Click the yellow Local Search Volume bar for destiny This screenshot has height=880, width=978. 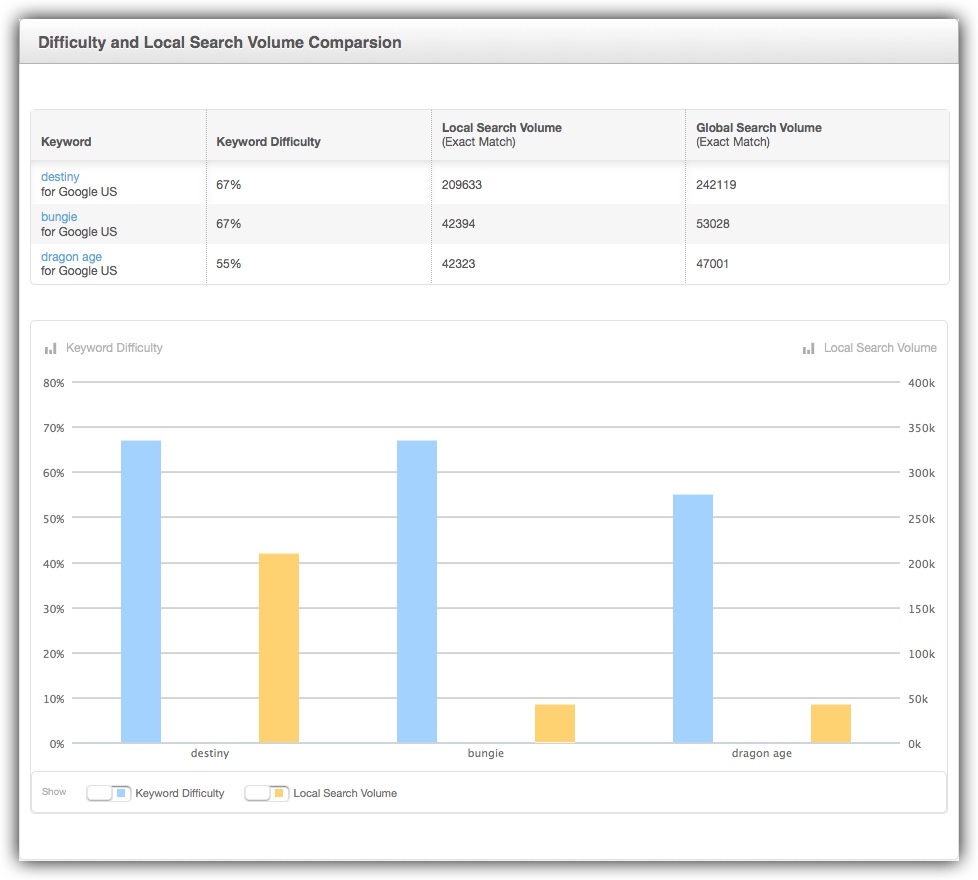coord(279,648)
